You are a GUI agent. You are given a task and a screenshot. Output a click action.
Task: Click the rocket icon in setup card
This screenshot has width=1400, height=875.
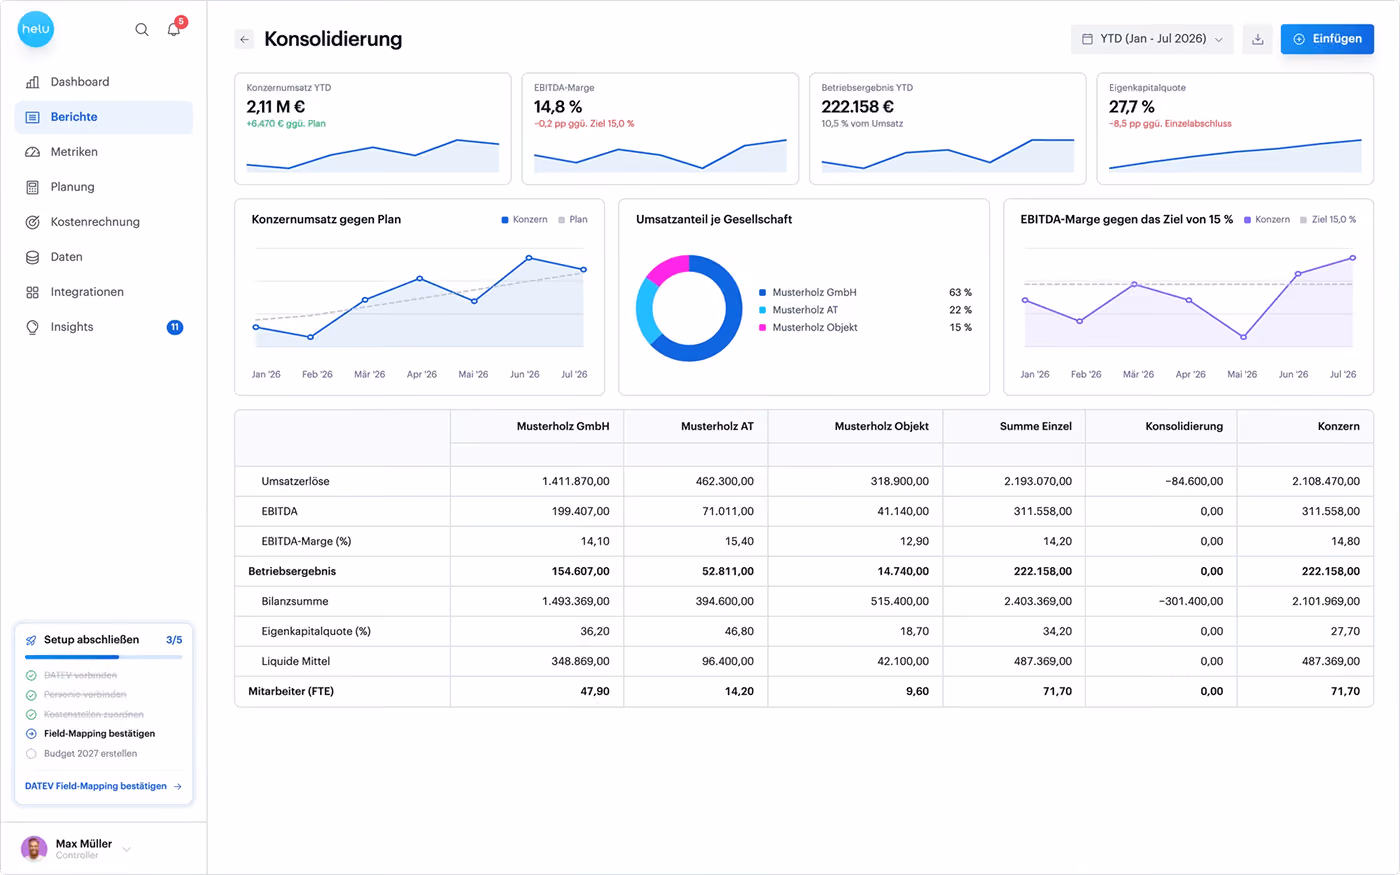[31, 640]
